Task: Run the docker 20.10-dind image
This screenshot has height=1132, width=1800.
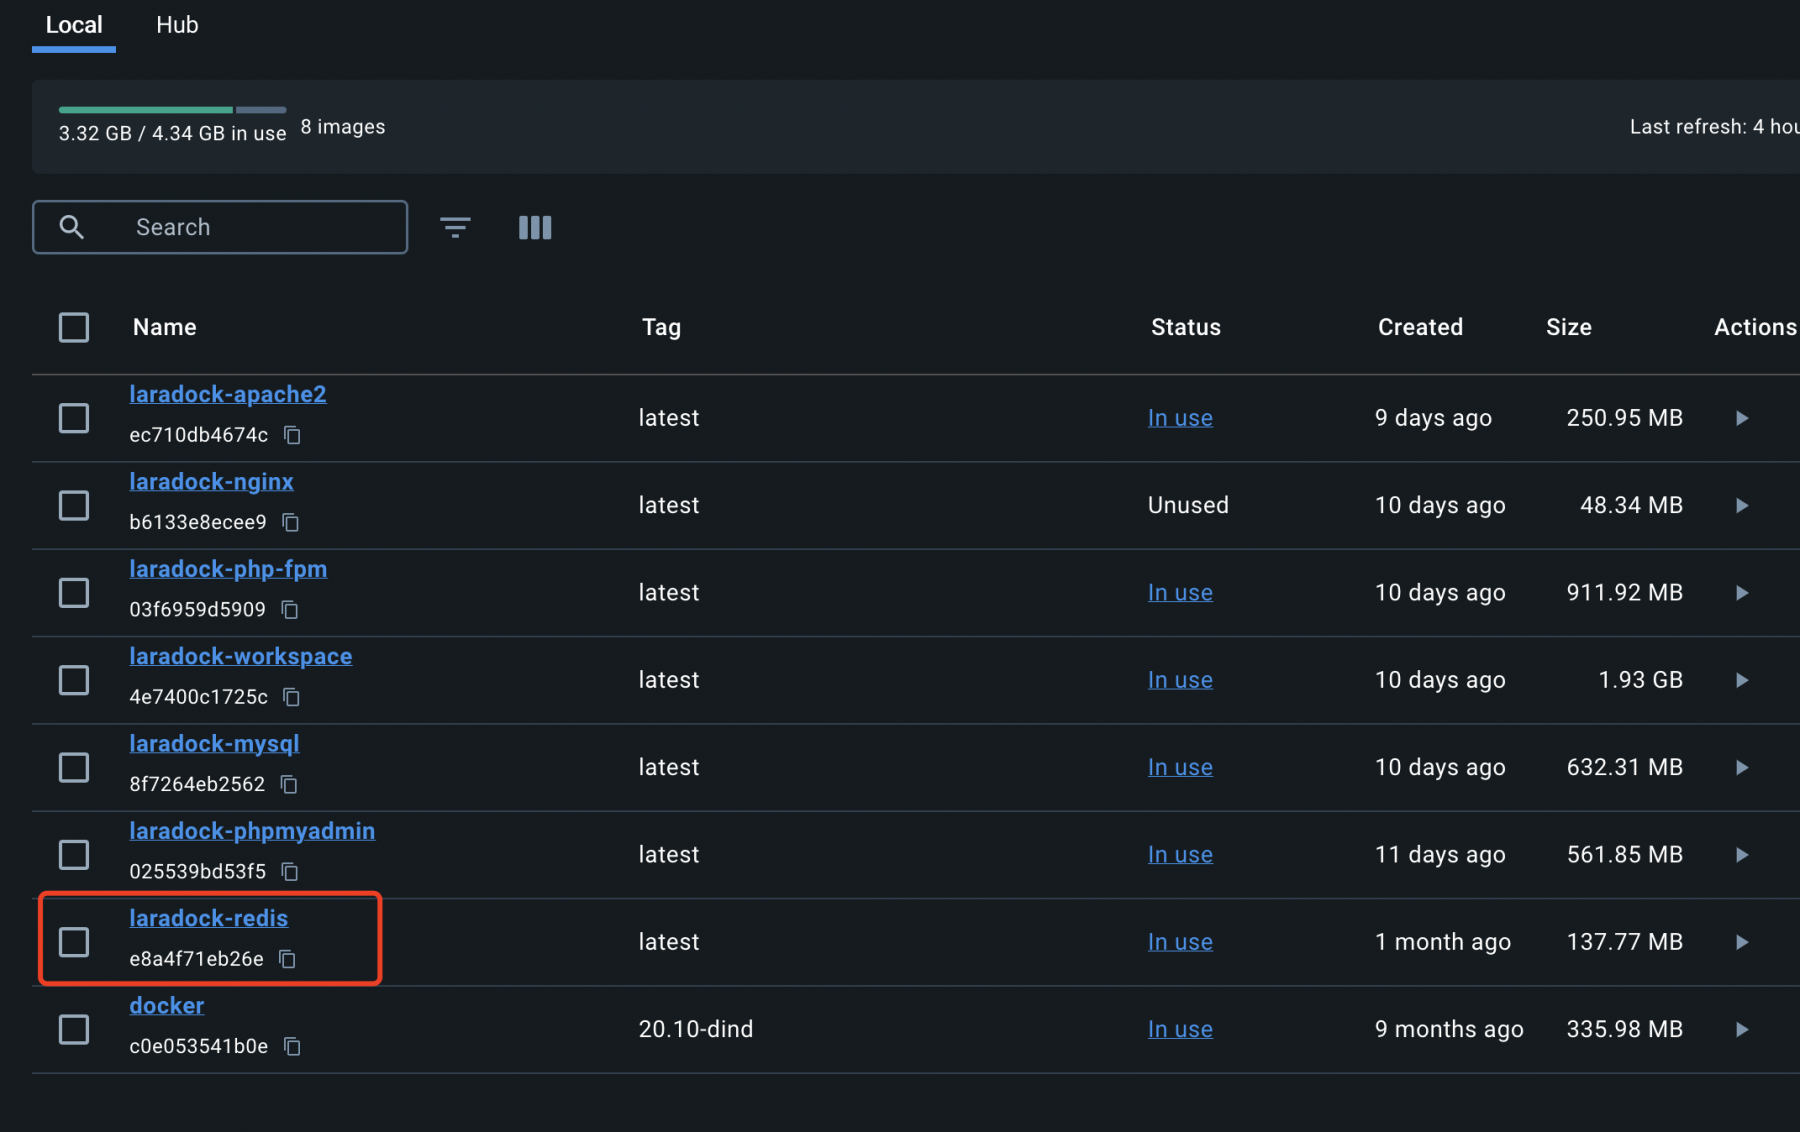Action: point(1742,1029)
